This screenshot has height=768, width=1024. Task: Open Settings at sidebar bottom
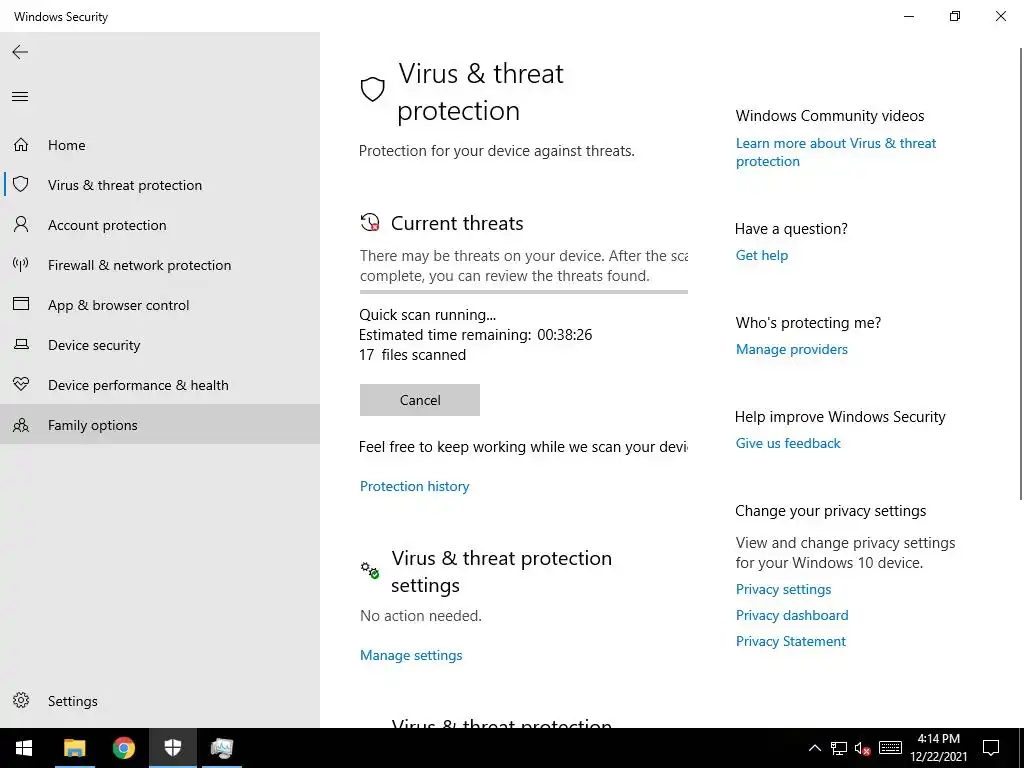click(x=160, y=701)
